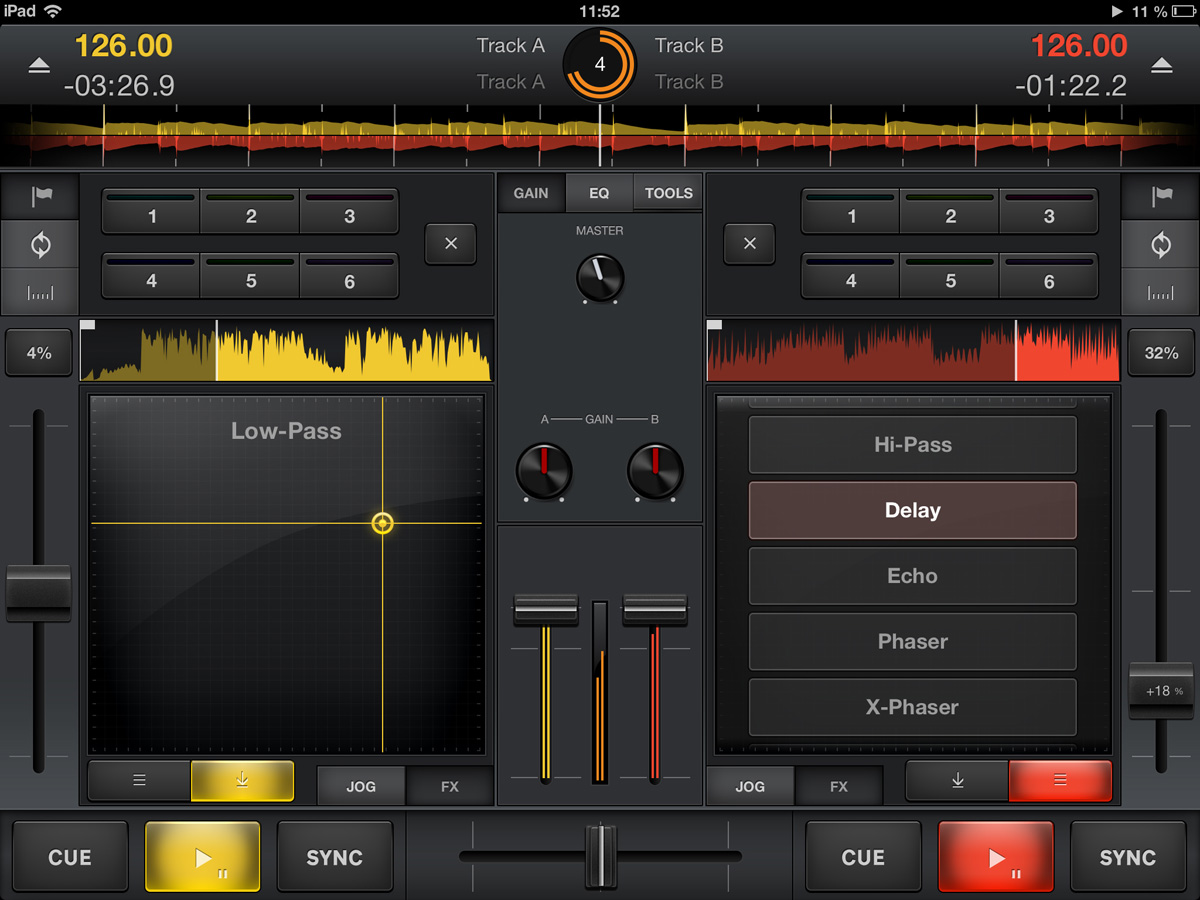Hit the SYNC button on Deck A
This screenshot has width=1200, height=900.
[335, 857]
